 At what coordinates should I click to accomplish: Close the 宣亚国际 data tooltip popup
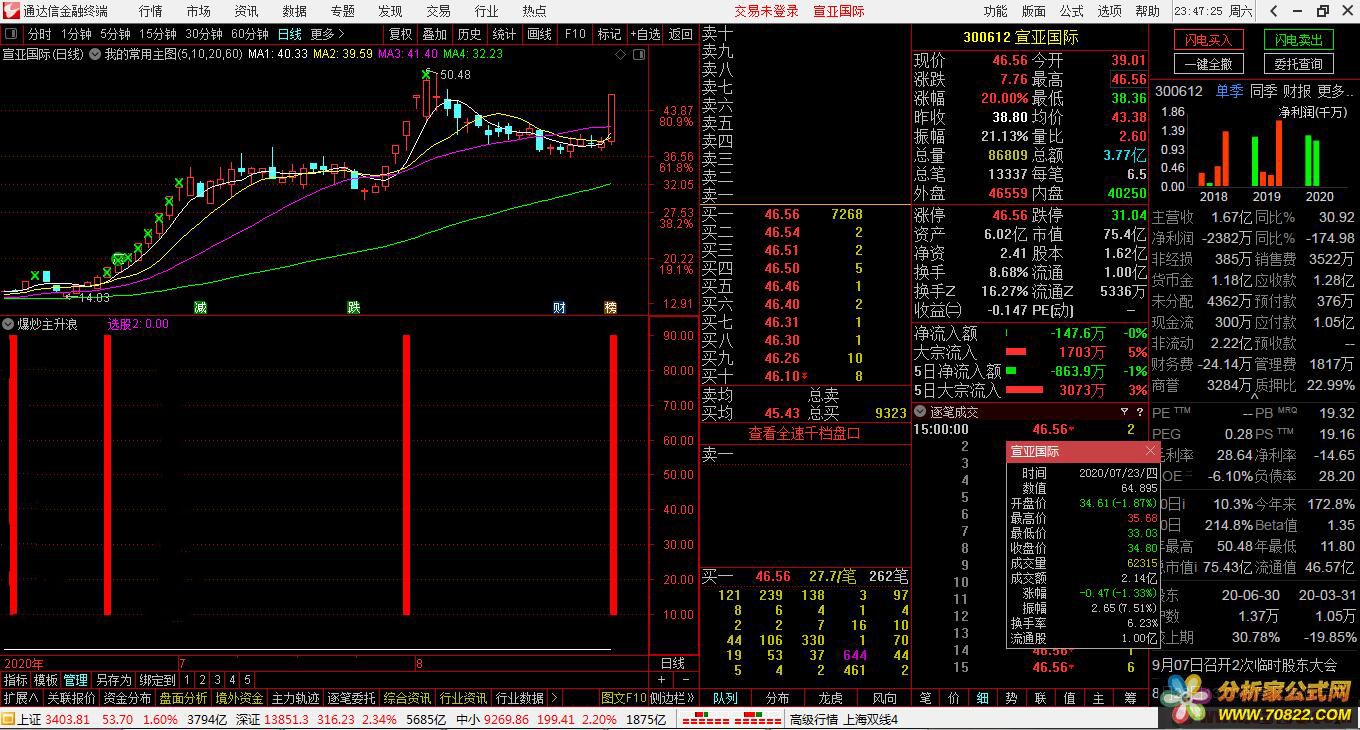coord(1150,451)
